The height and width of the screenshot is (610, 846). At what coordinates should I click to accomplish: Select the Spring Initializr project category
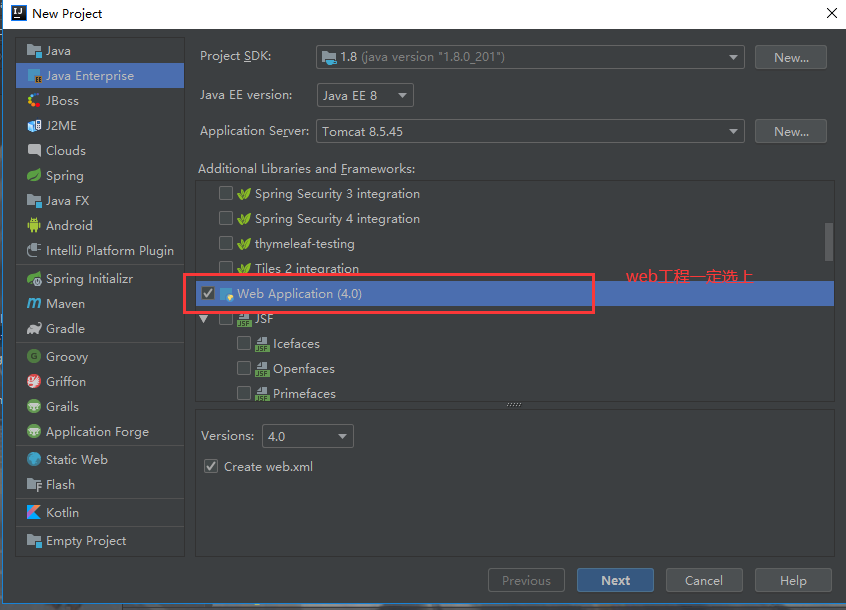click(x=100, y=279)
